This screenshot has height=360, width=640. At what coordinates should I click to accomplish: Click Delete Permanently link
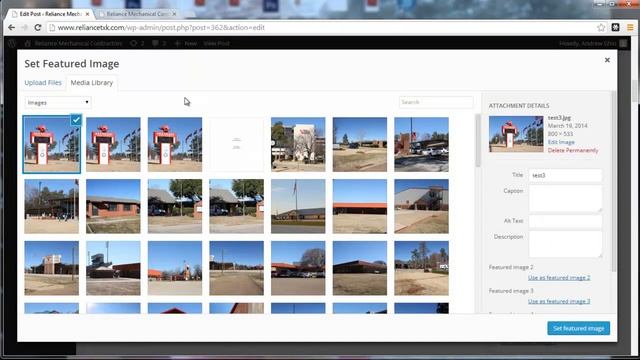[573, 150]
